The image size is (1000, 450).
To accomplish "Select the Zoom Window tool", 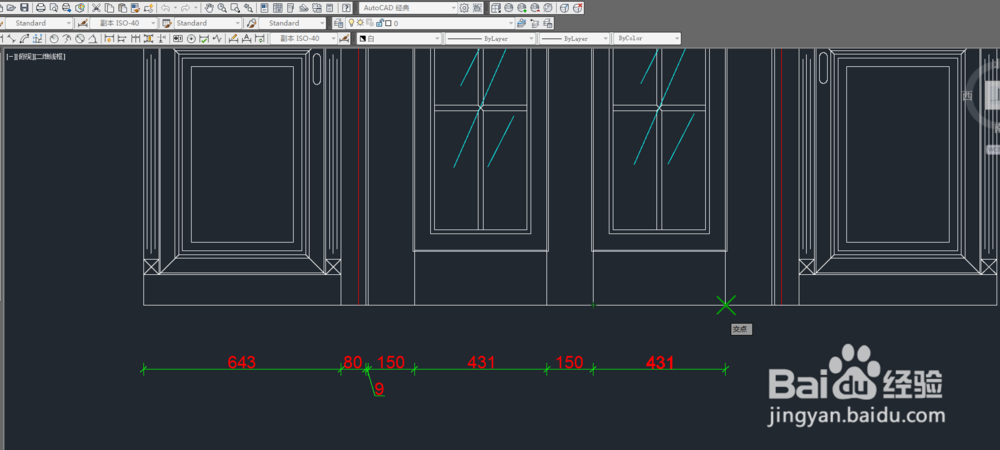I will (x=235, y=8).
